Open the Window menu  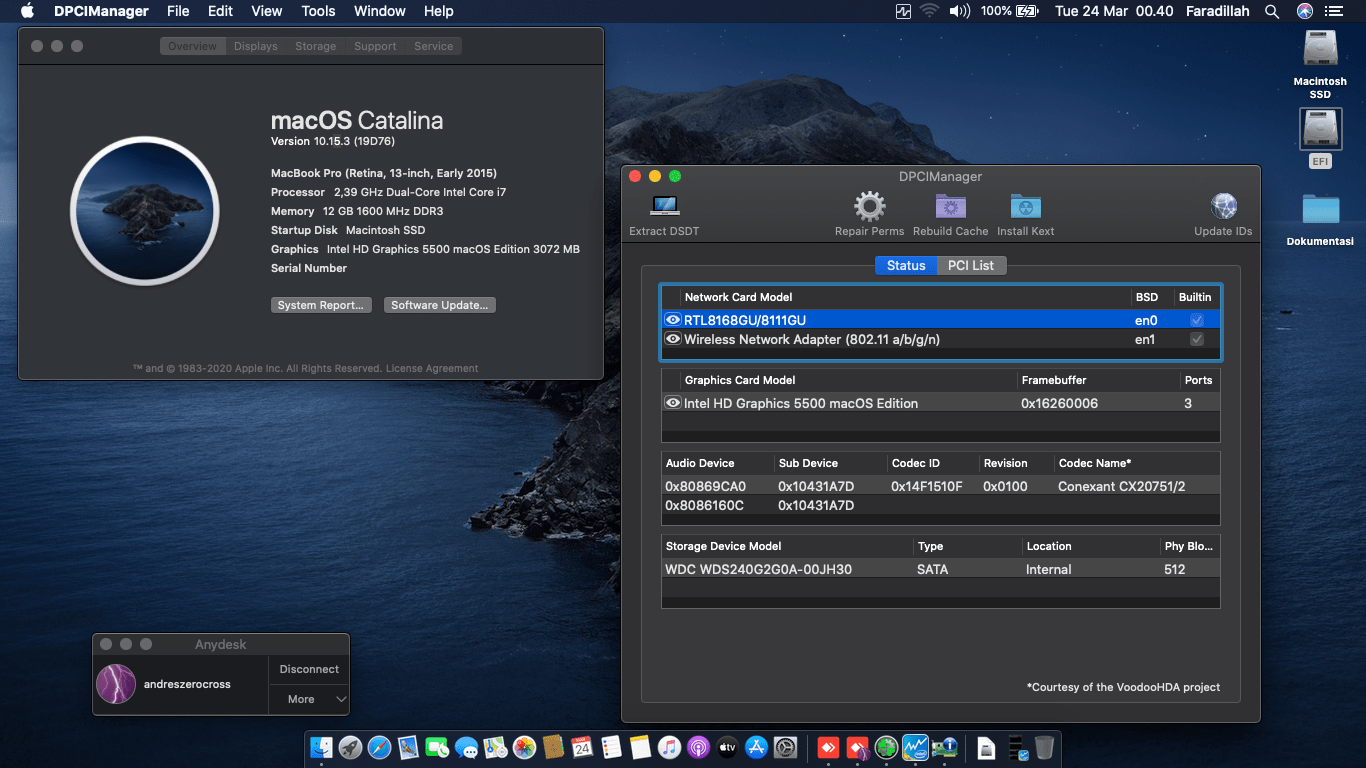380,11
